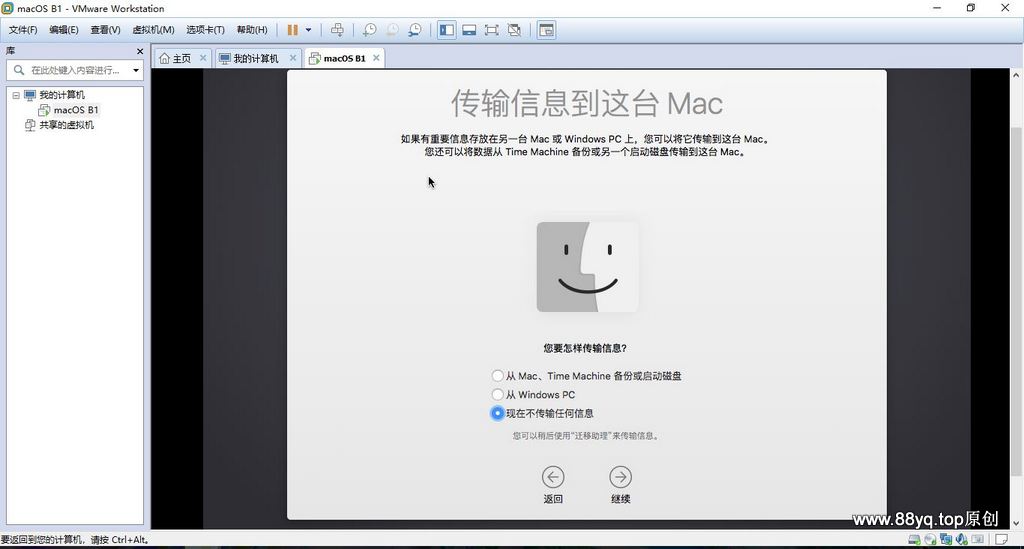The width and height of the screenshot is (1024, 549).
Task: Click the 迁移助理 hint text below options
Action: [586, 436]
